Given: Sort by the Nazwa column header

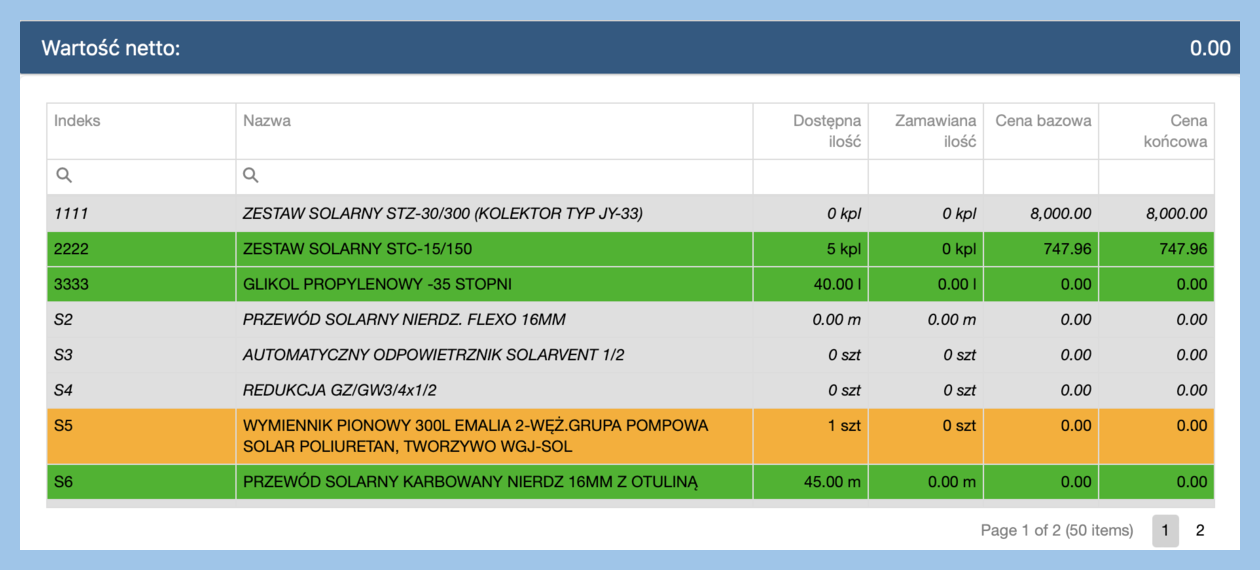Looking at the screenshot, I should (267, 121).
